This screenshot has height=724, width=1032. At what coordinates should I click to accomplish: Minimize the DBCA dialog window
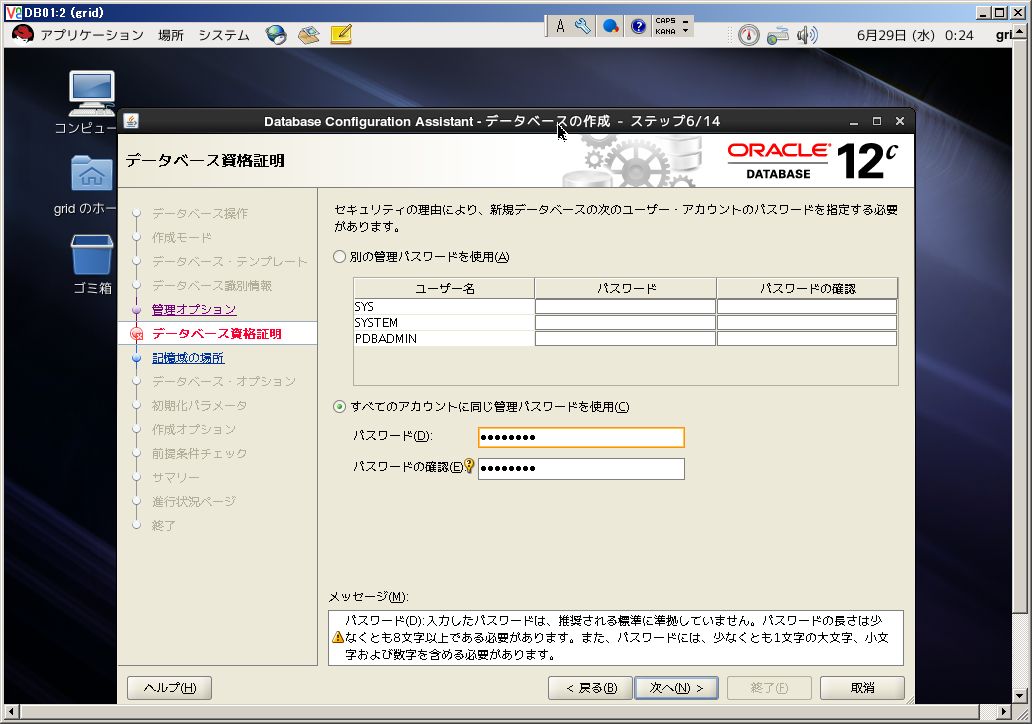[x=854, y=122]
